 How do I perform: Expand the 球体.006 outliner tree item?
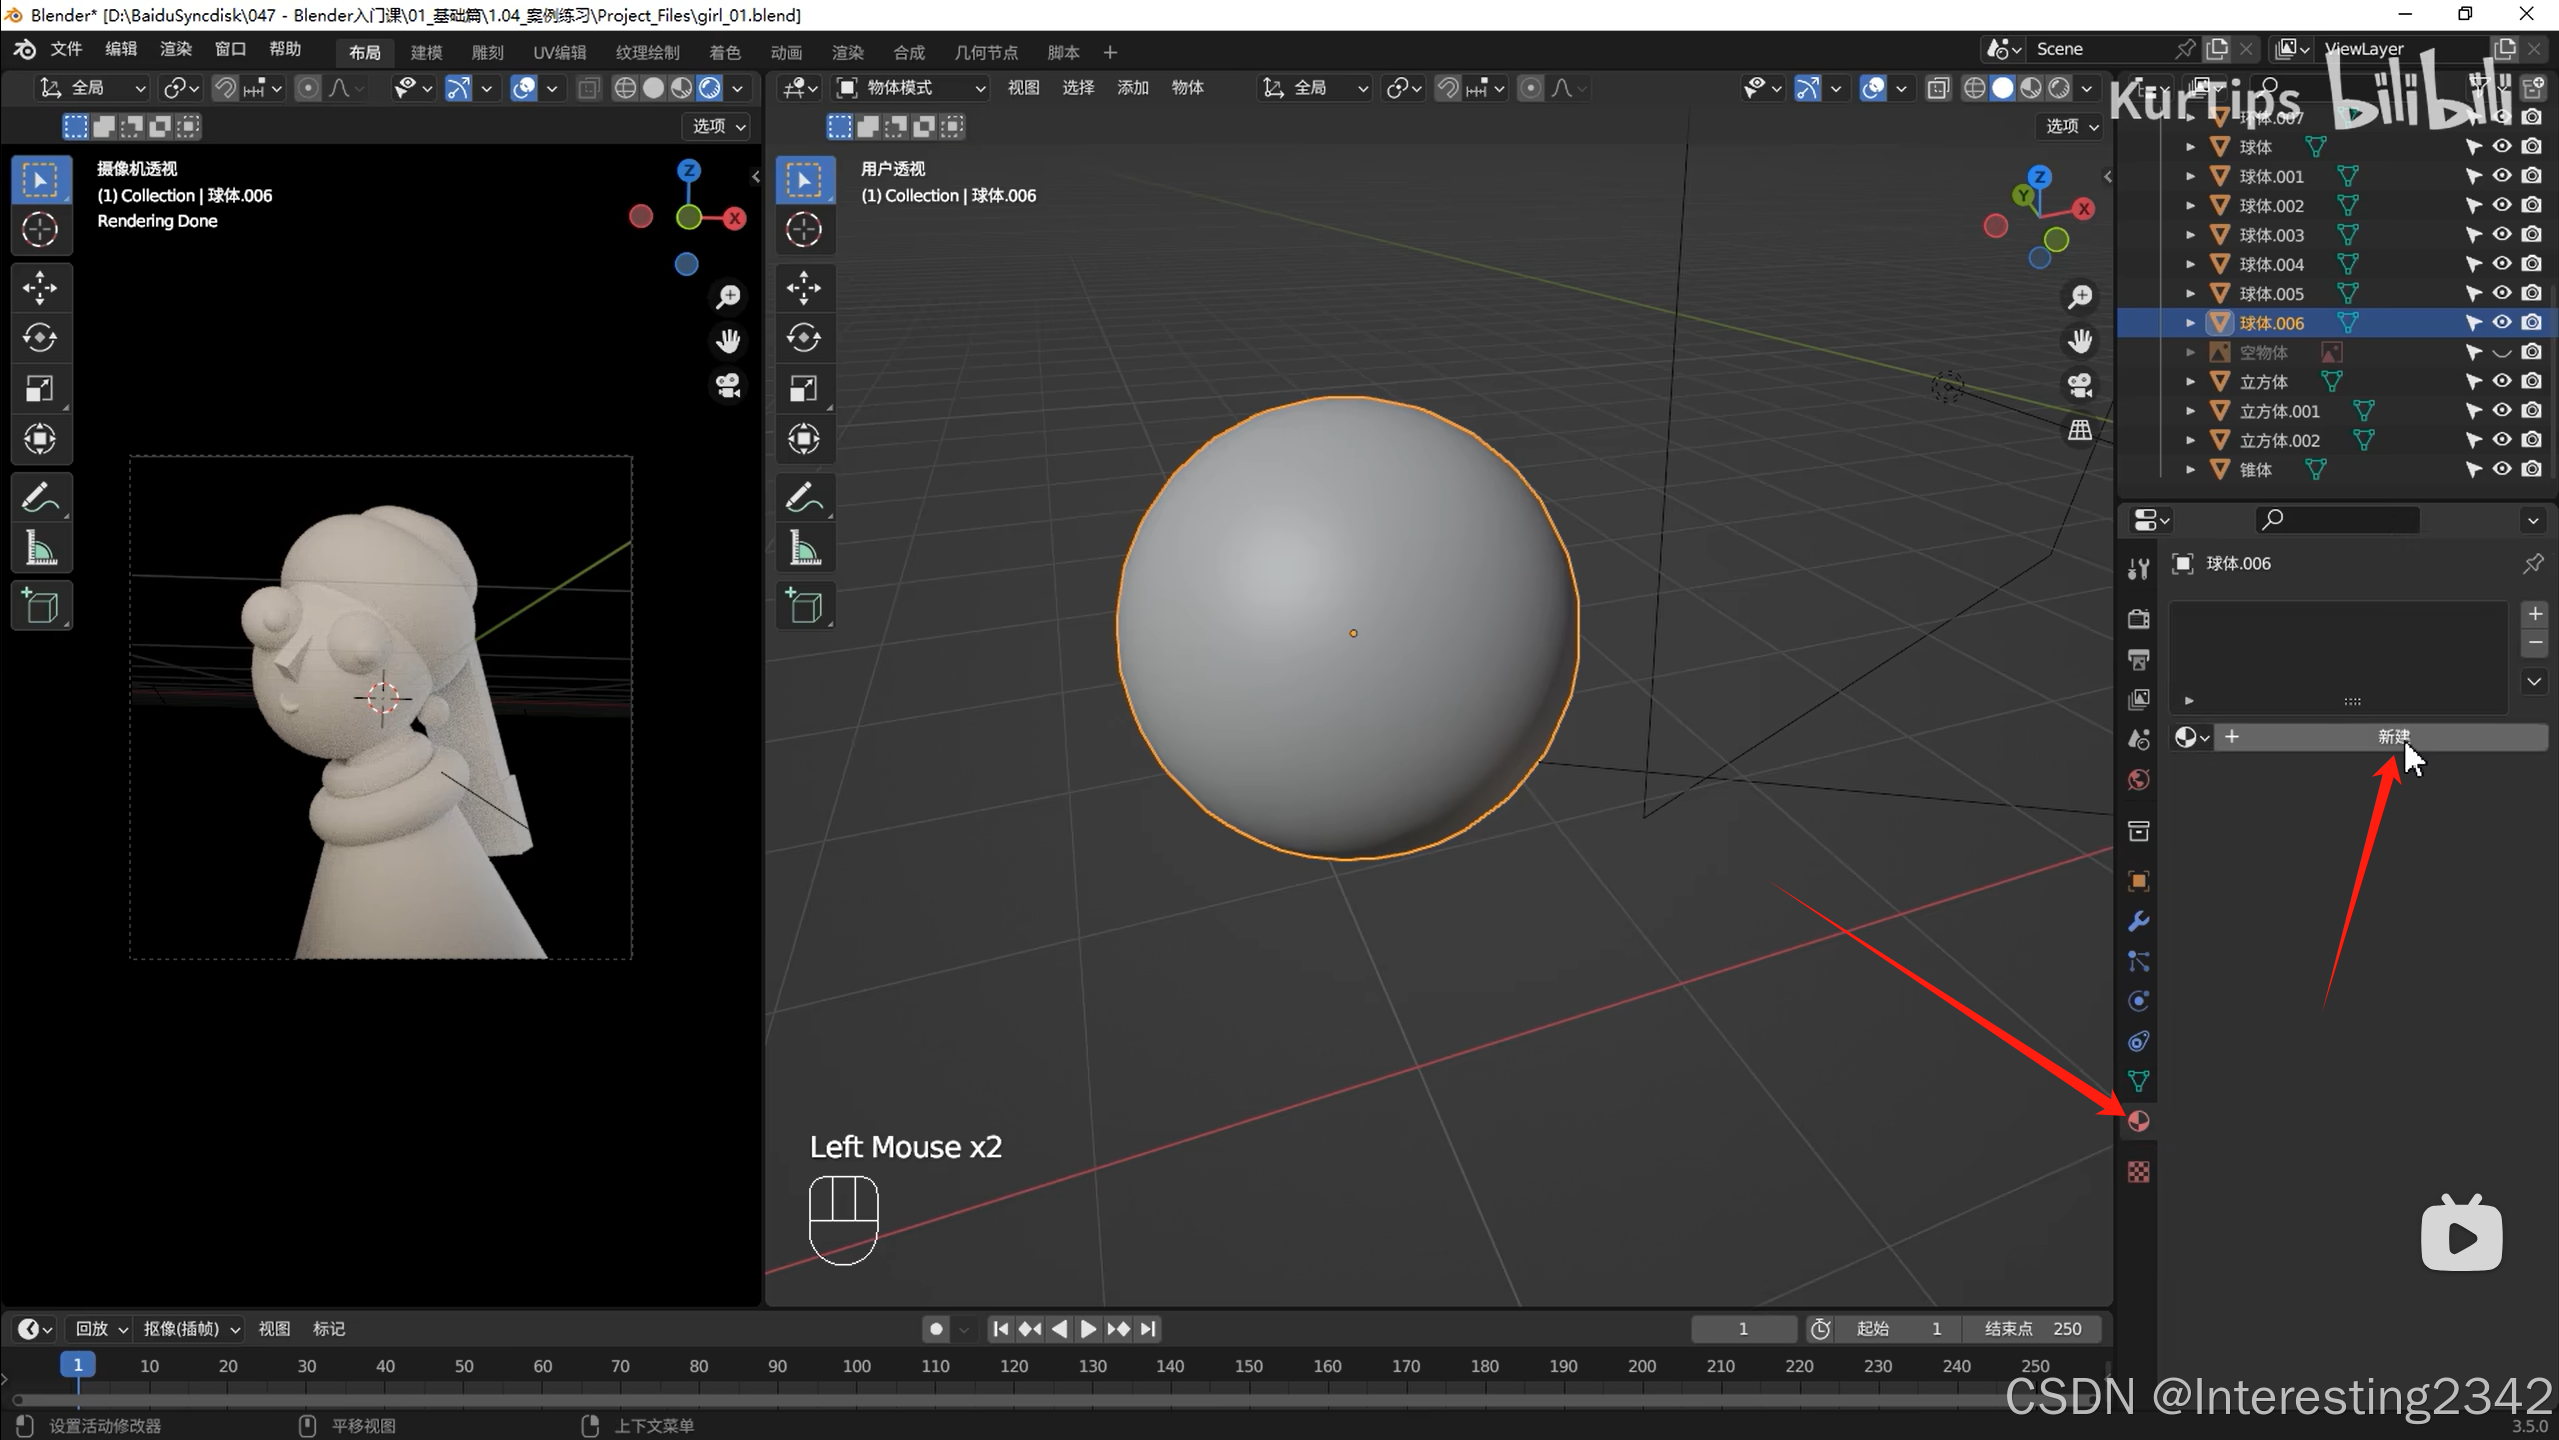[2190, 323]
